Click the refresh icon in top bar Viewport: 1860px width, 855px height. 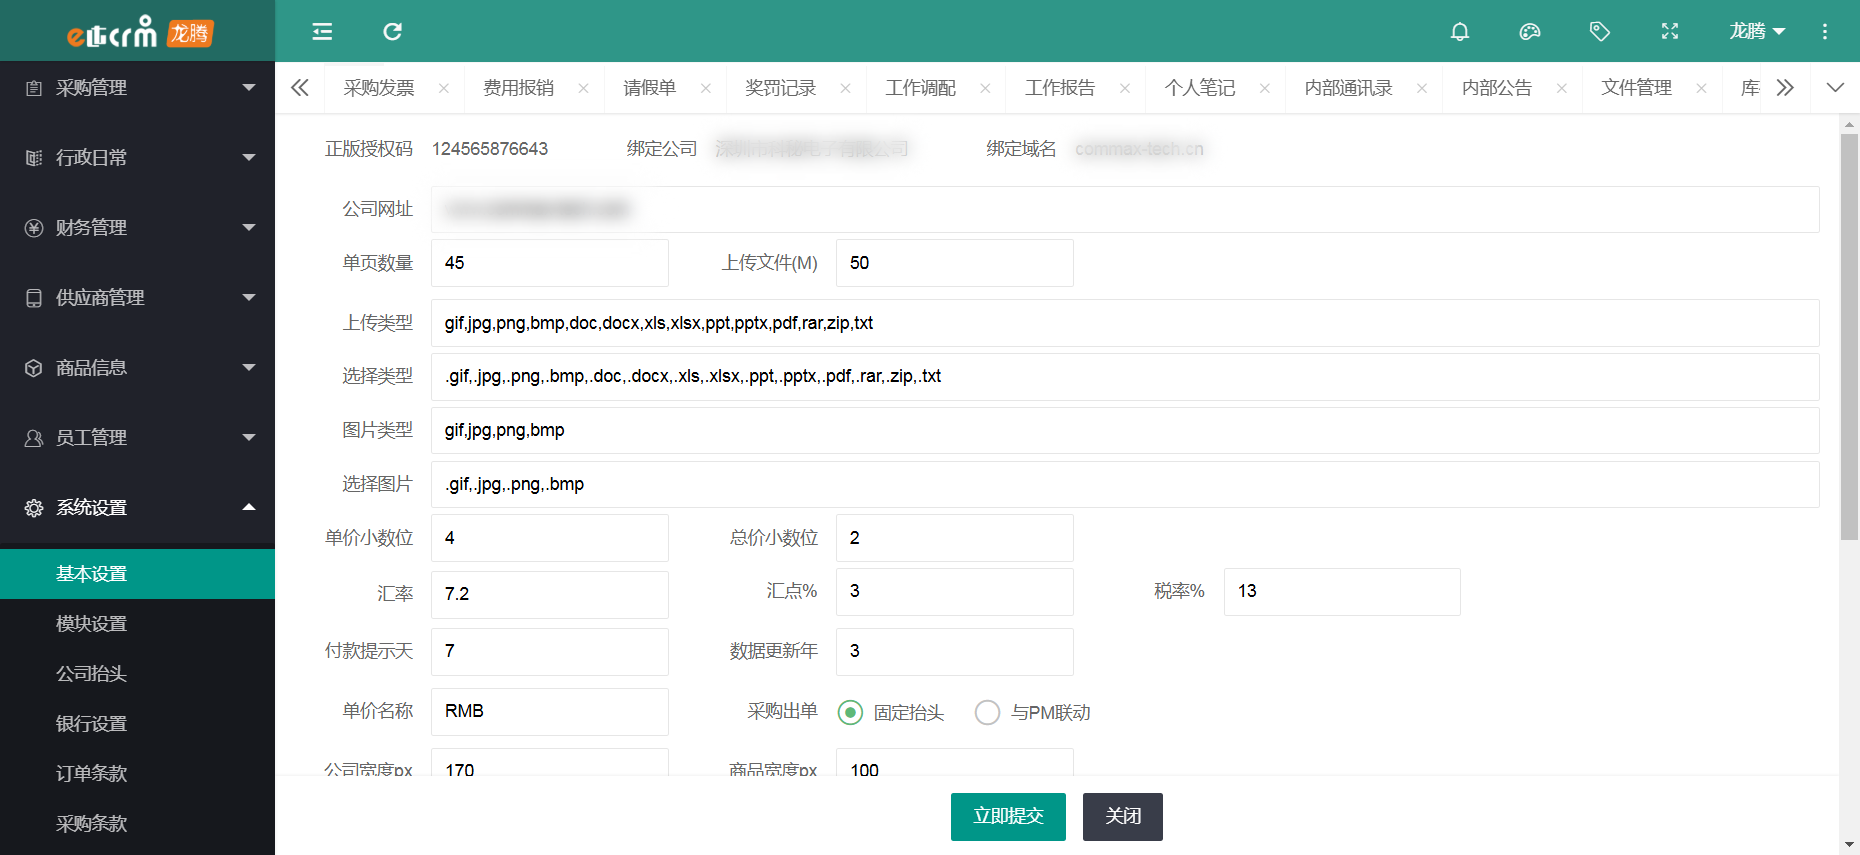point(392,32)
